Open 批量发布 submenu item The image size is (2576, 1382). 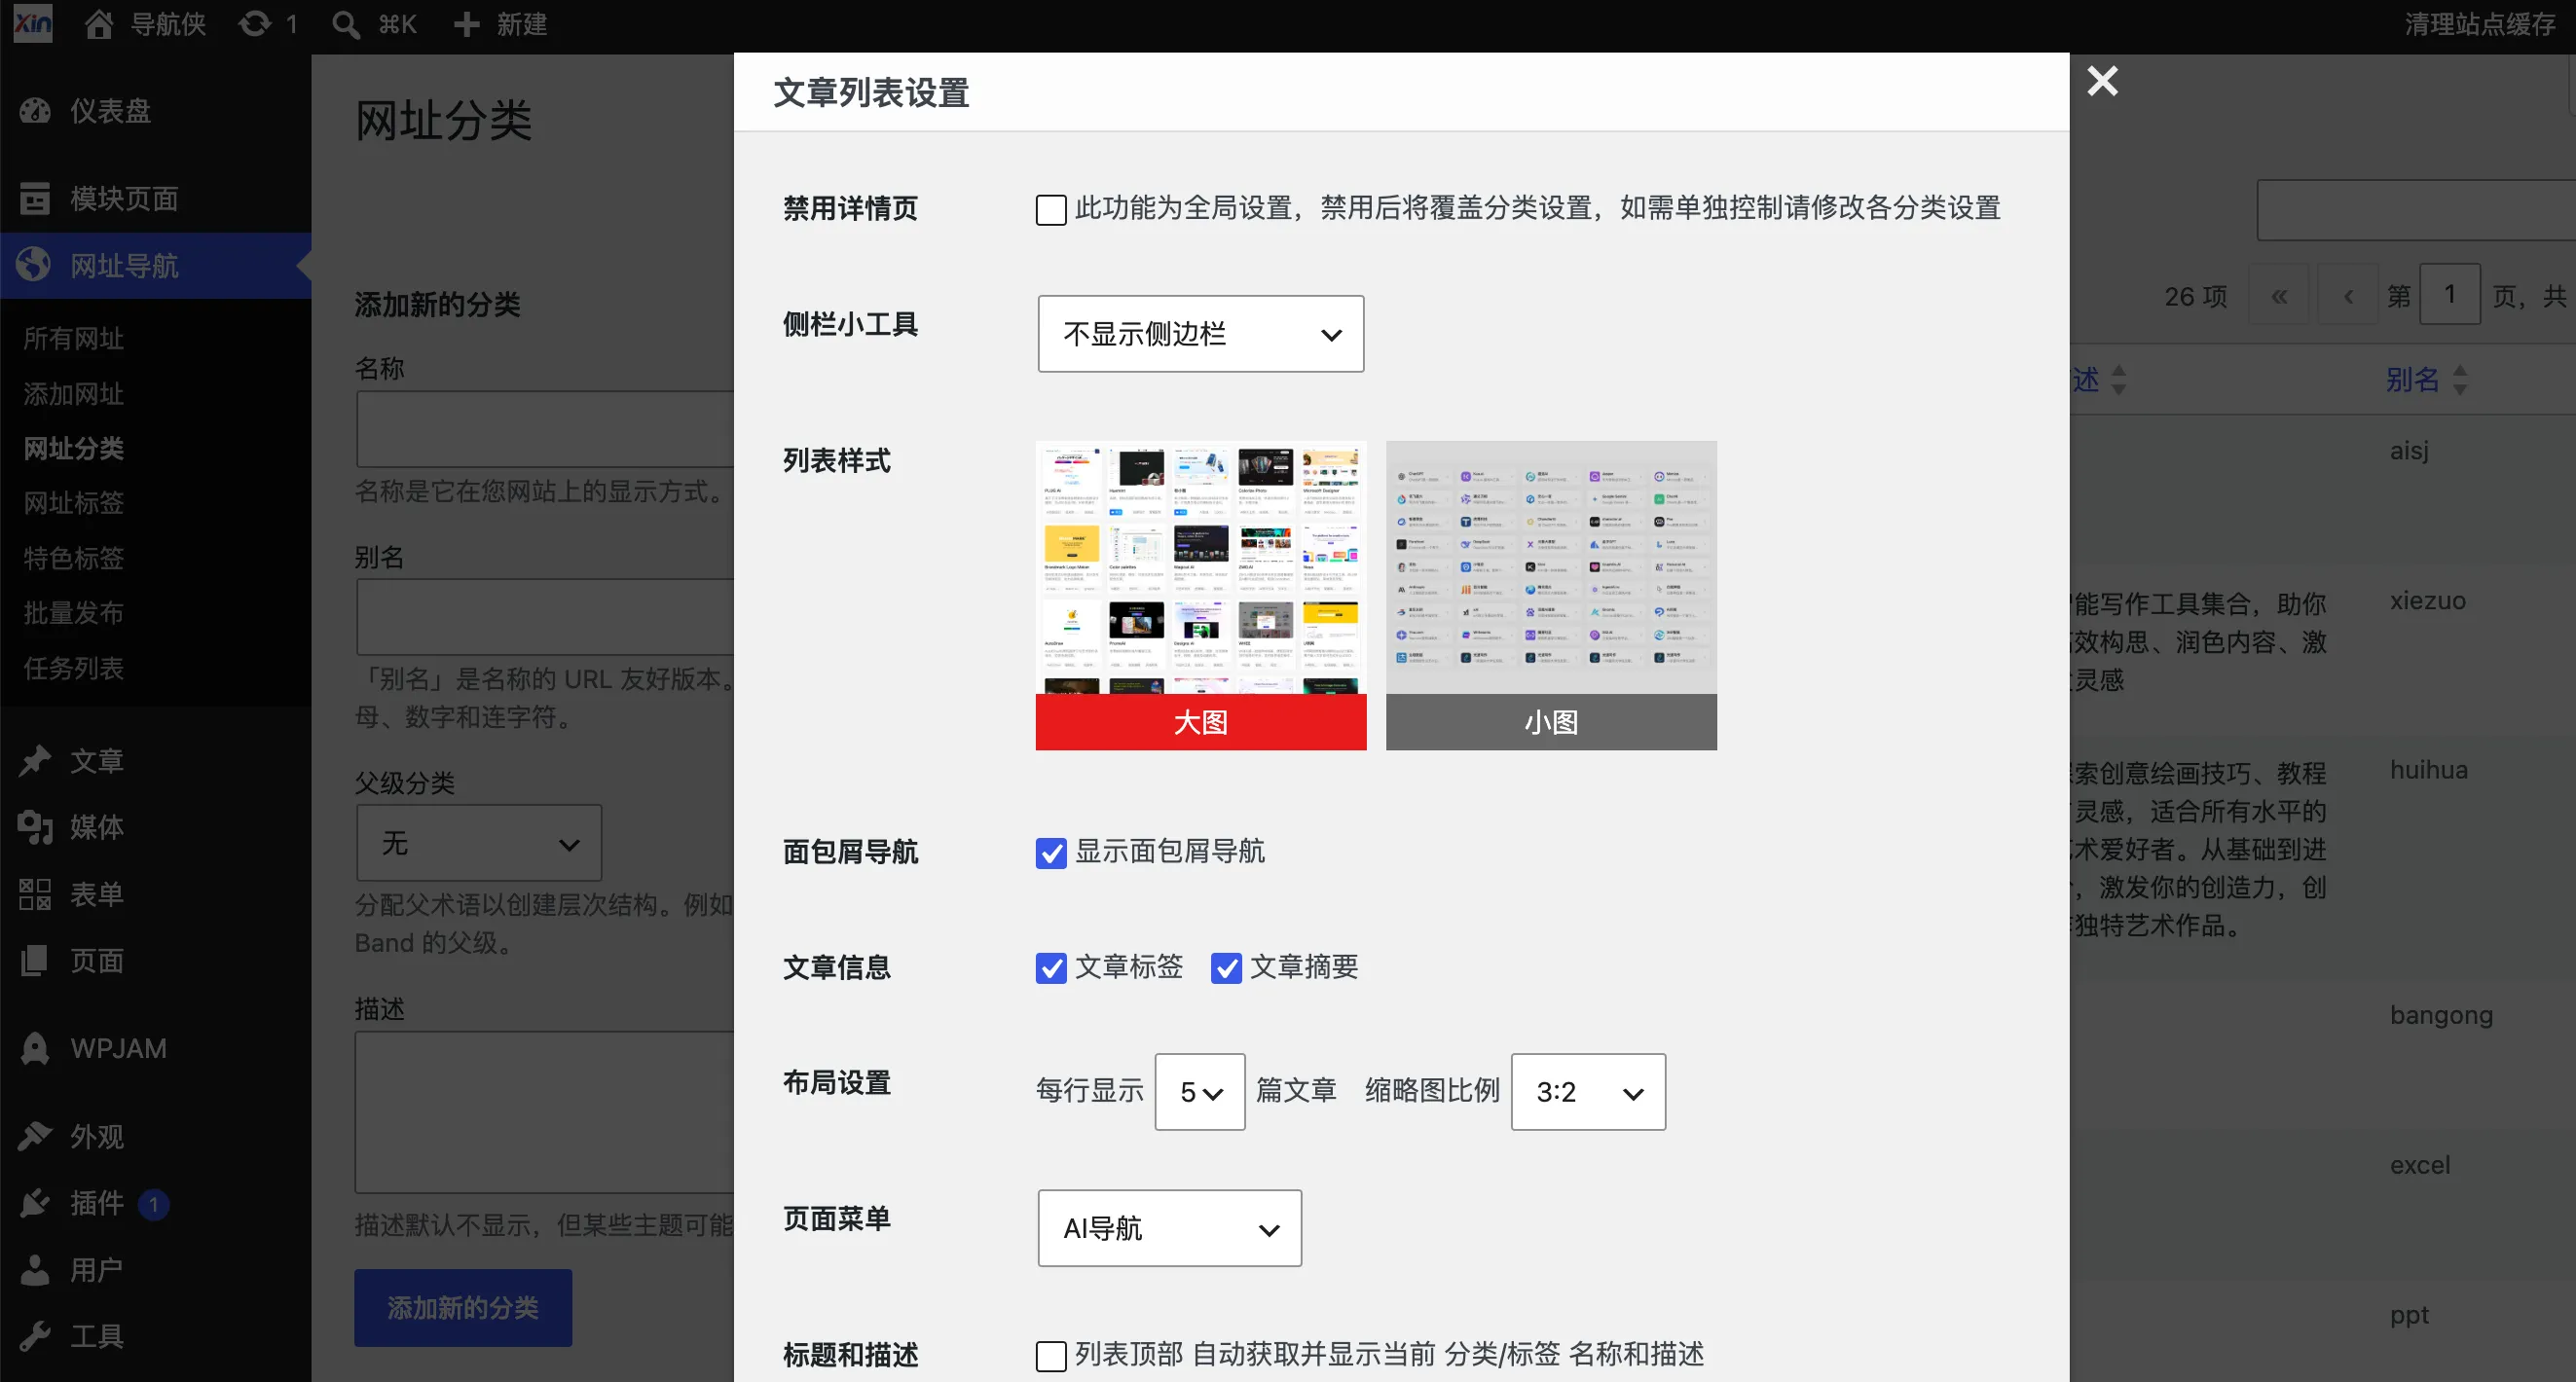pyautogui.click(x=74, y=613)
